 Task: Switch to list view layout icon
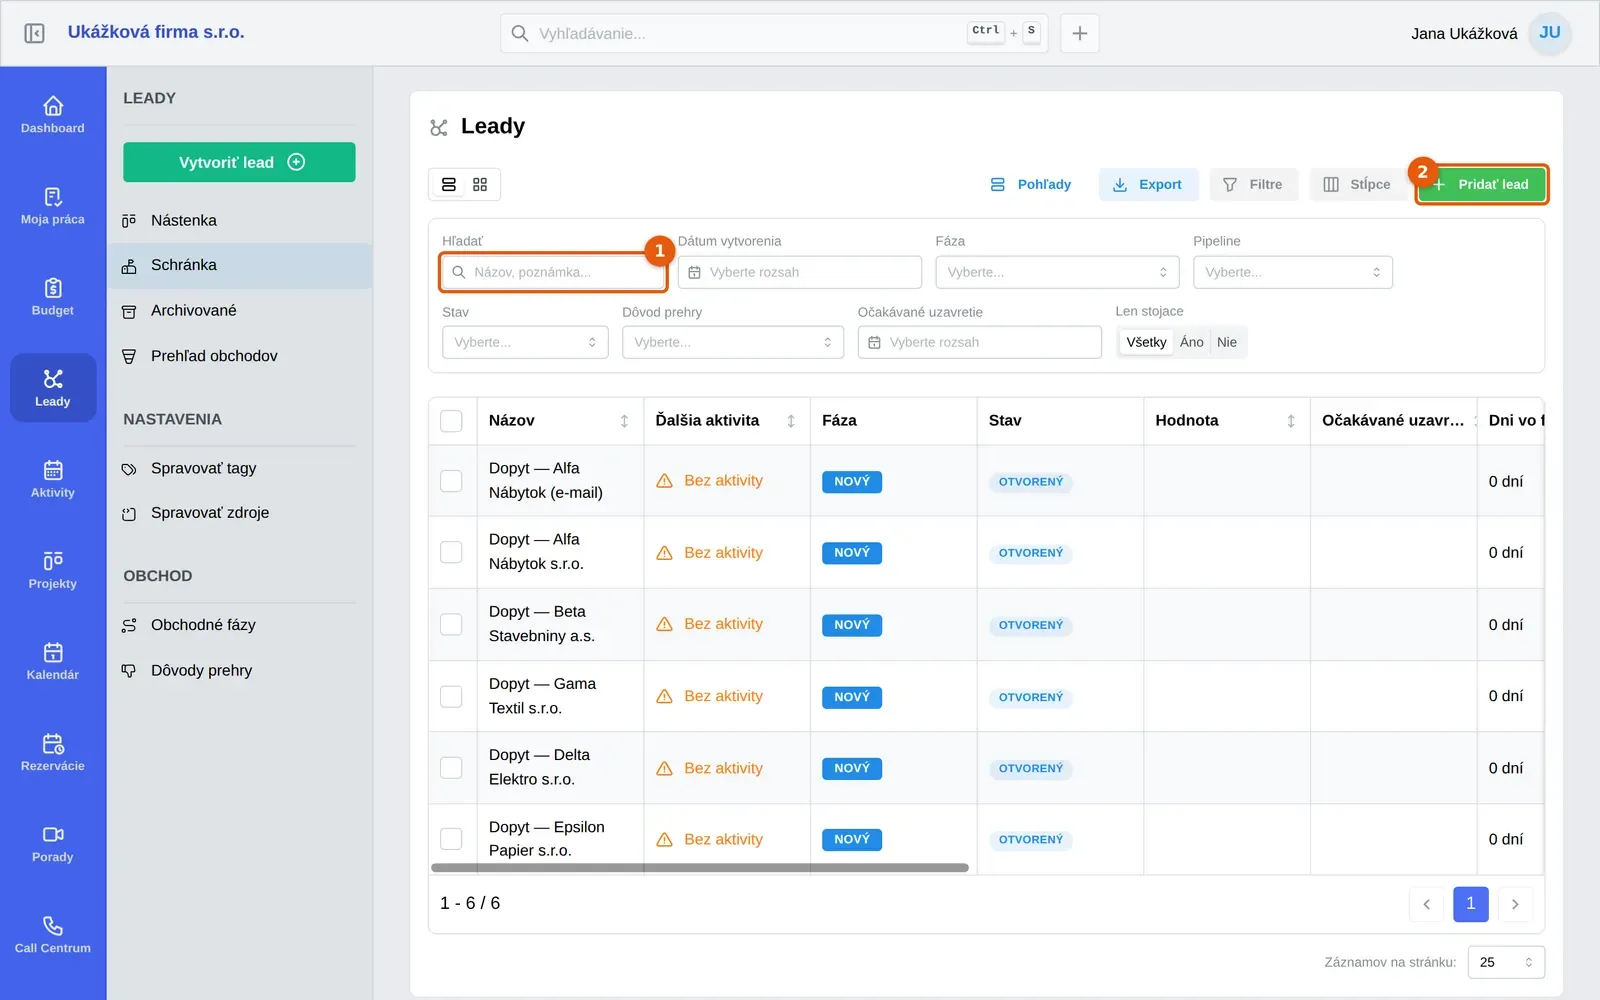449,184
